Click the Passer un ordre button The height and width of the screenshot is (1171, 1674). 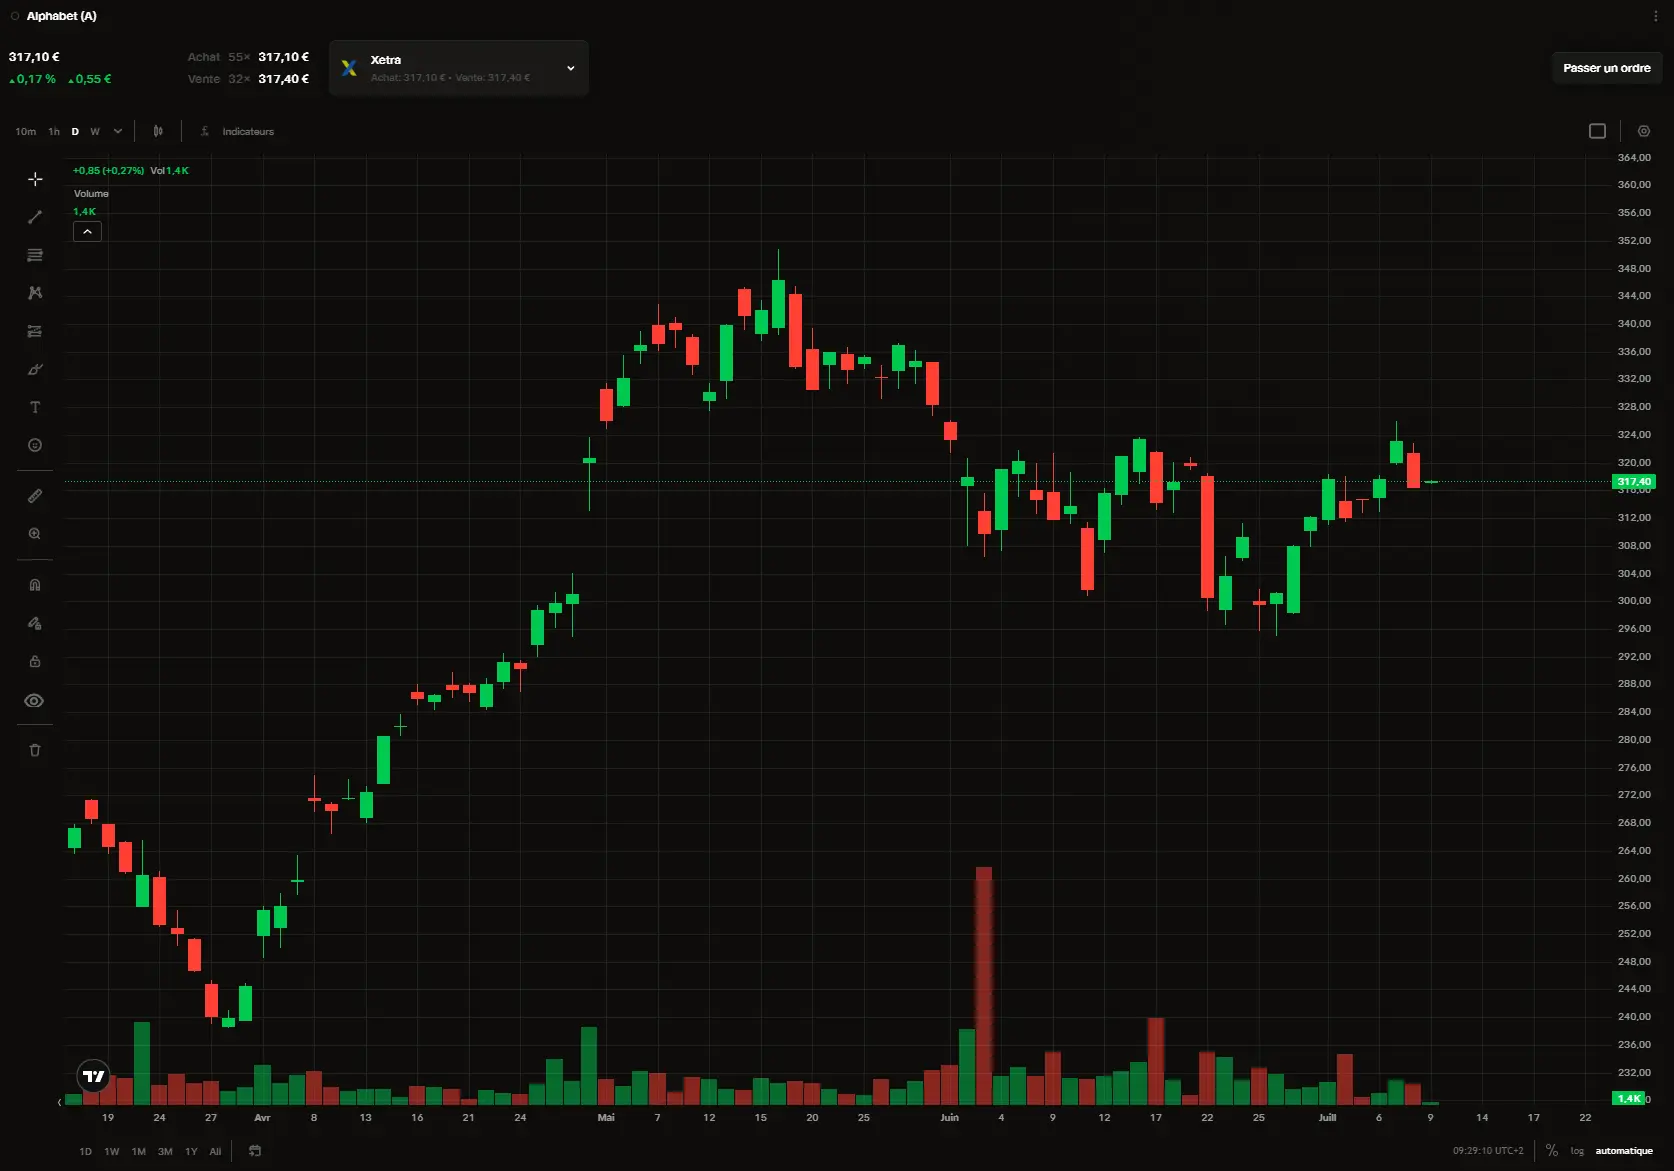click(1607, 68)
